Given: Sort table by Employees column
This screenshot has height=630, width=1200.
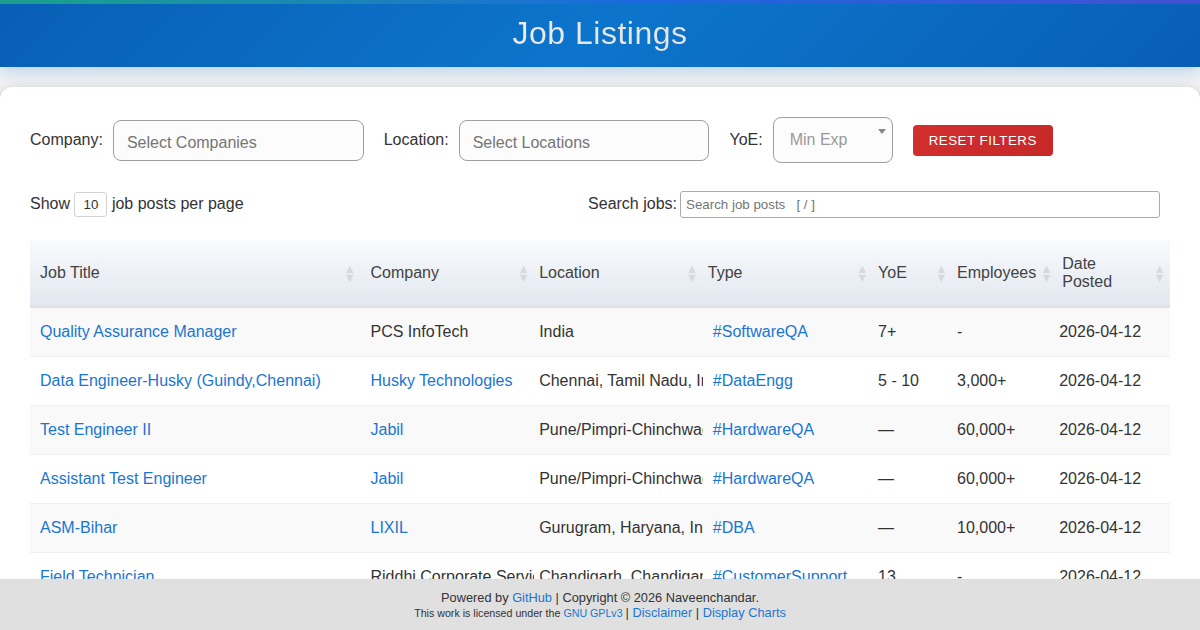Looking at the screenshot, I should (996, 272).
